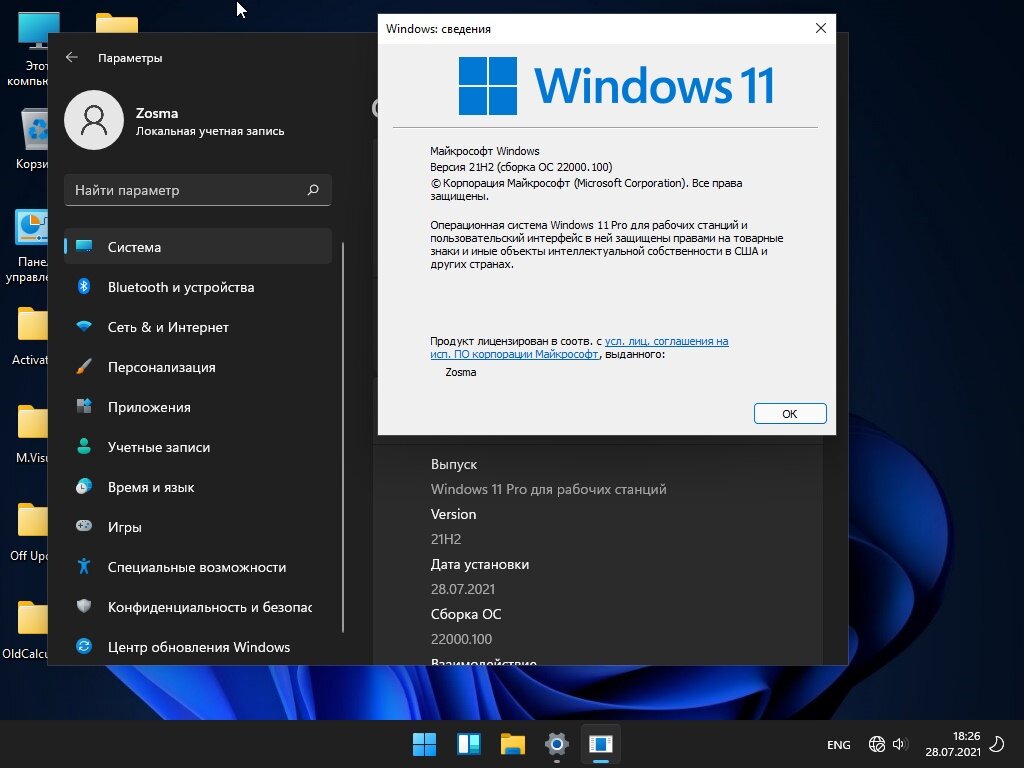Go to Персонализация settings
The image size is (1024, 768).
[198, 367]
